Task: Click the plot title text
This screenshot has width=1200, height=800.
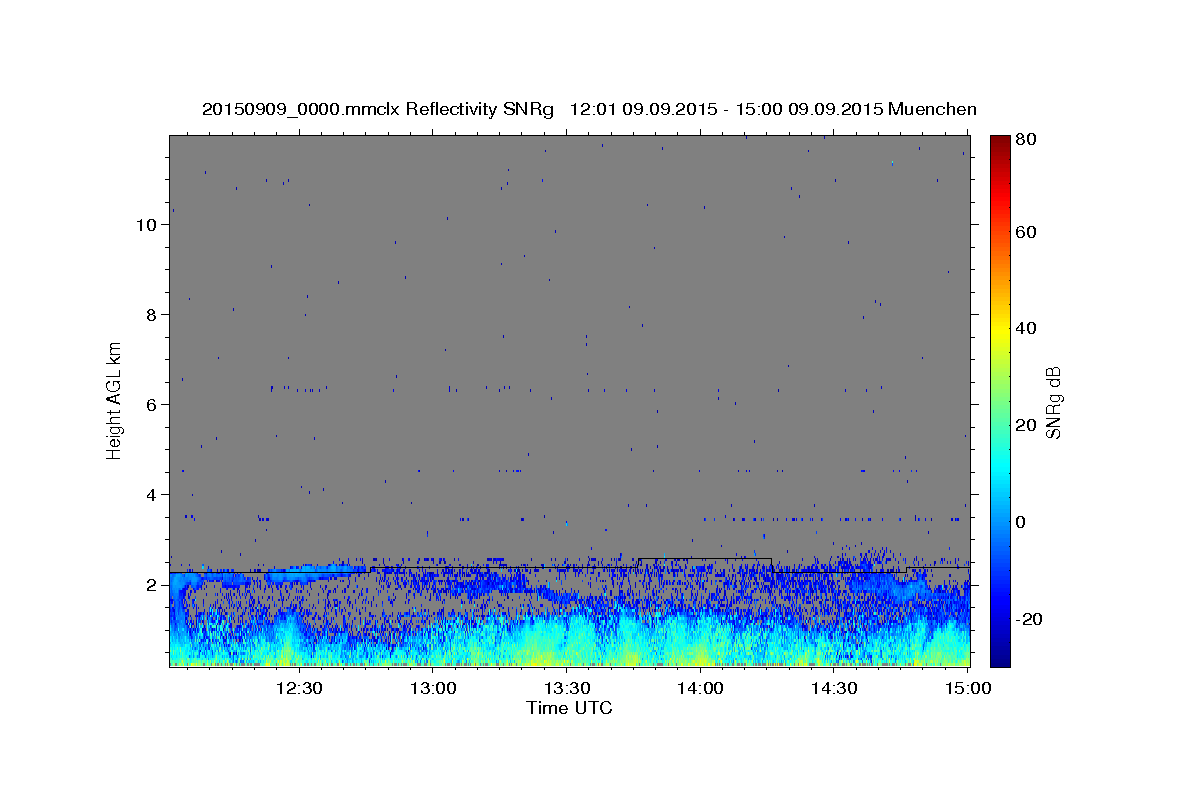Action: pos(589,109)
